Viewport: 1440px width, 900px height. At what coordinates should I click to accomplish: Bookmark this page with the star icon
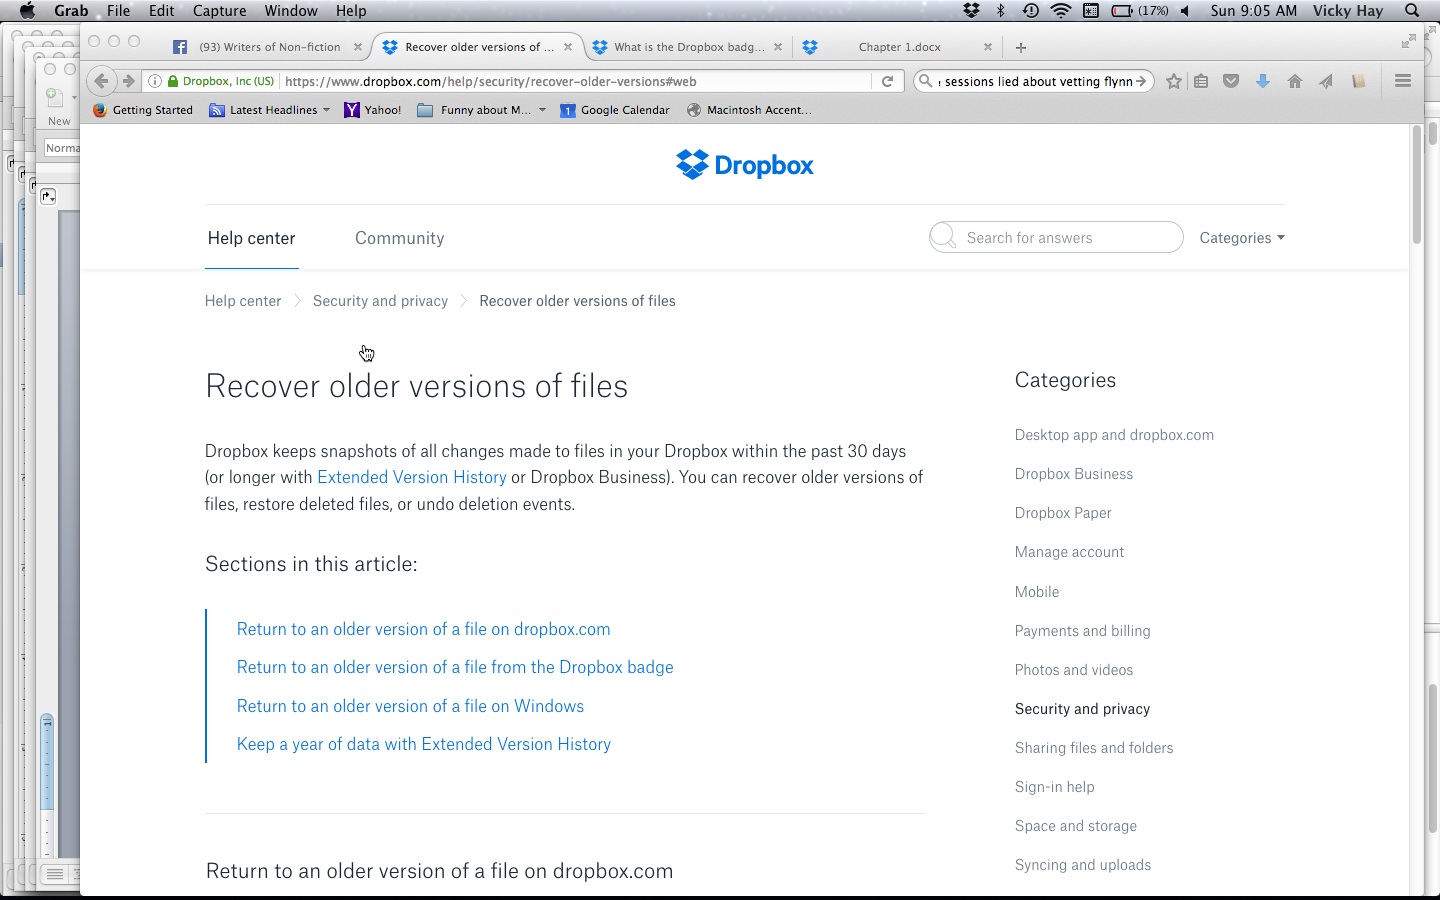pyautogui.click(x=1174, y=82)
